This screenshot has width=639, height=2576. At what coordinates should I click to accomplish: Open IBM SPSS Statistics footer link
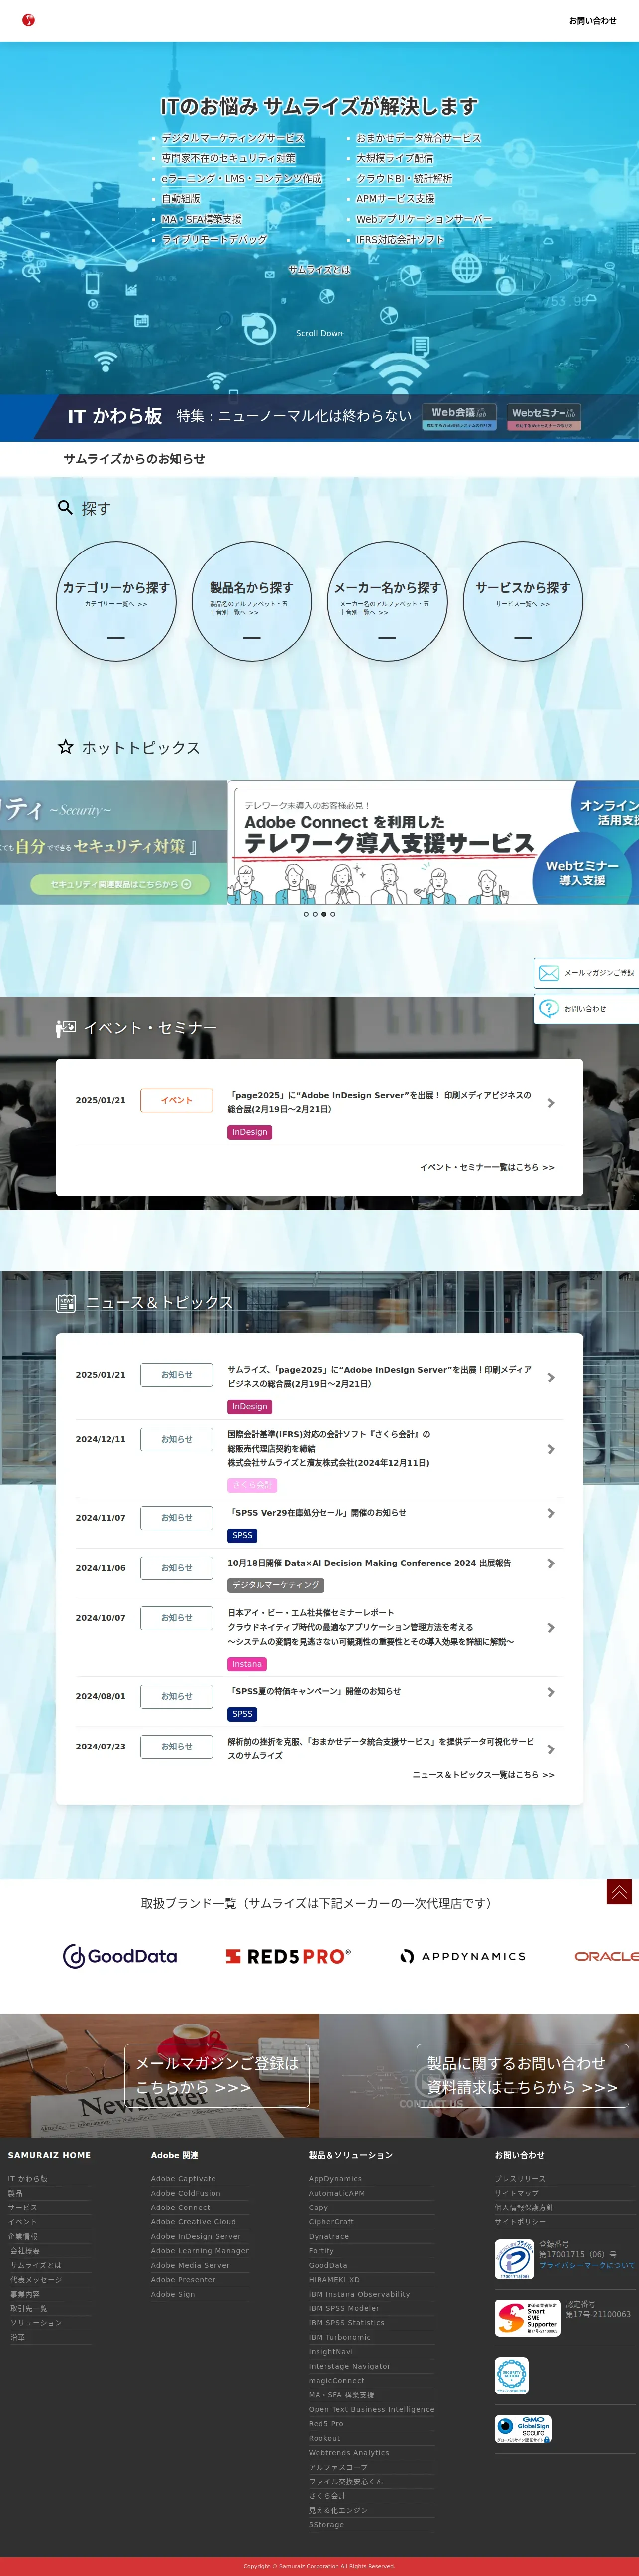pyautogui.click(x=346, y=2322)
